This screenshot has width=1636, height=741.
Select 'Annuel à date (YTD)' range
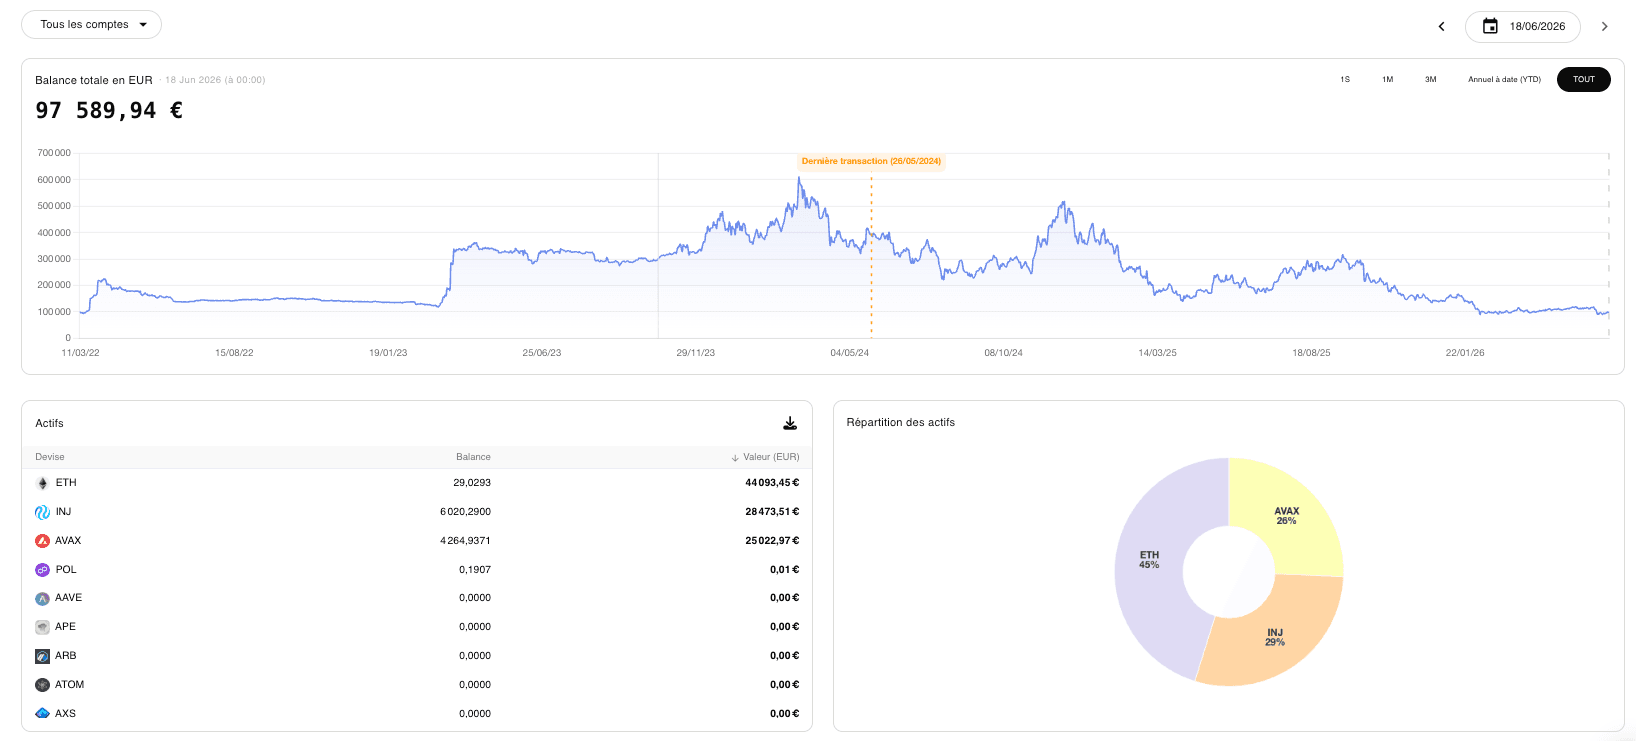pos(1504,79)
